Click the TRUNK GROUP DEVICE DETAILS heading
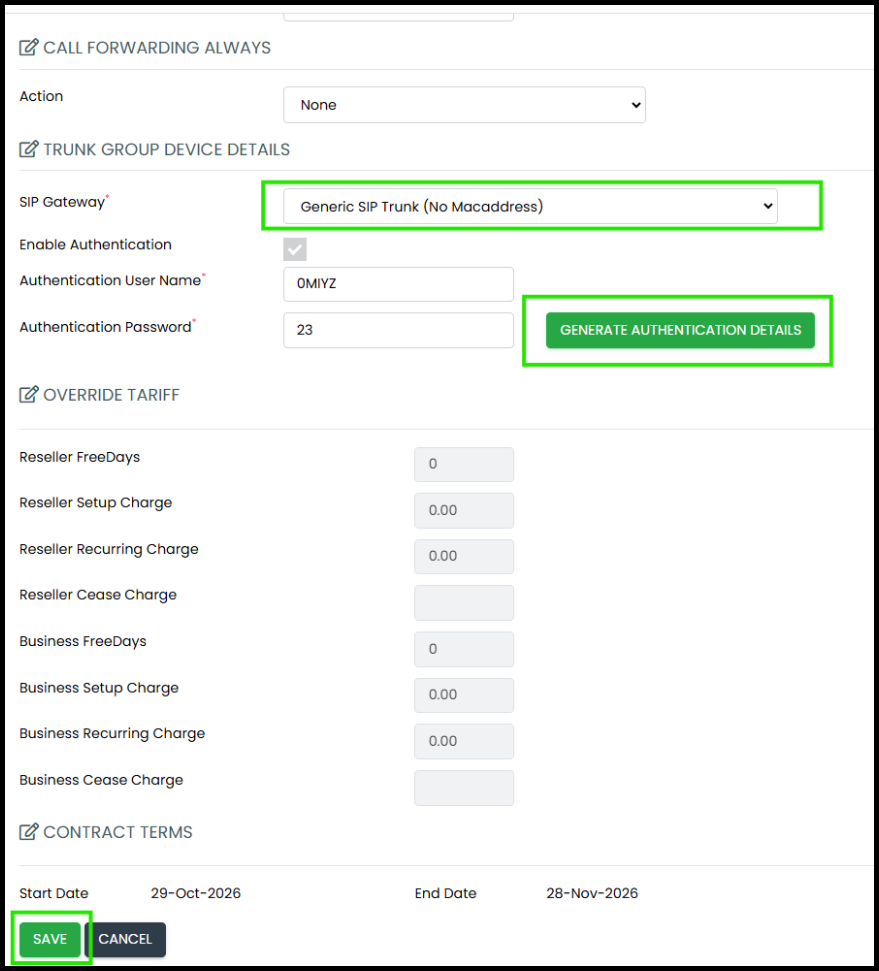The width and height of the screenshot is (879, 971). click(x=167, y=149)
